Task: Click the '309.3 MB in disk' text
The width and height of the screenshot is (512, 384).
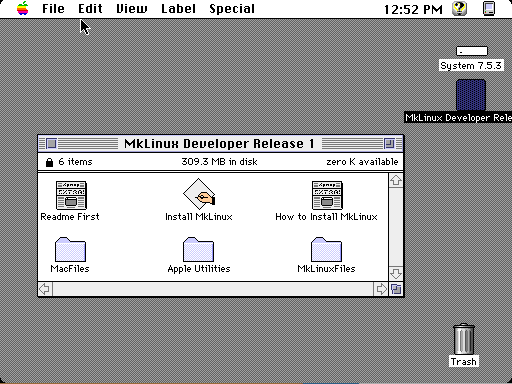Action: (x=219, y=162)
